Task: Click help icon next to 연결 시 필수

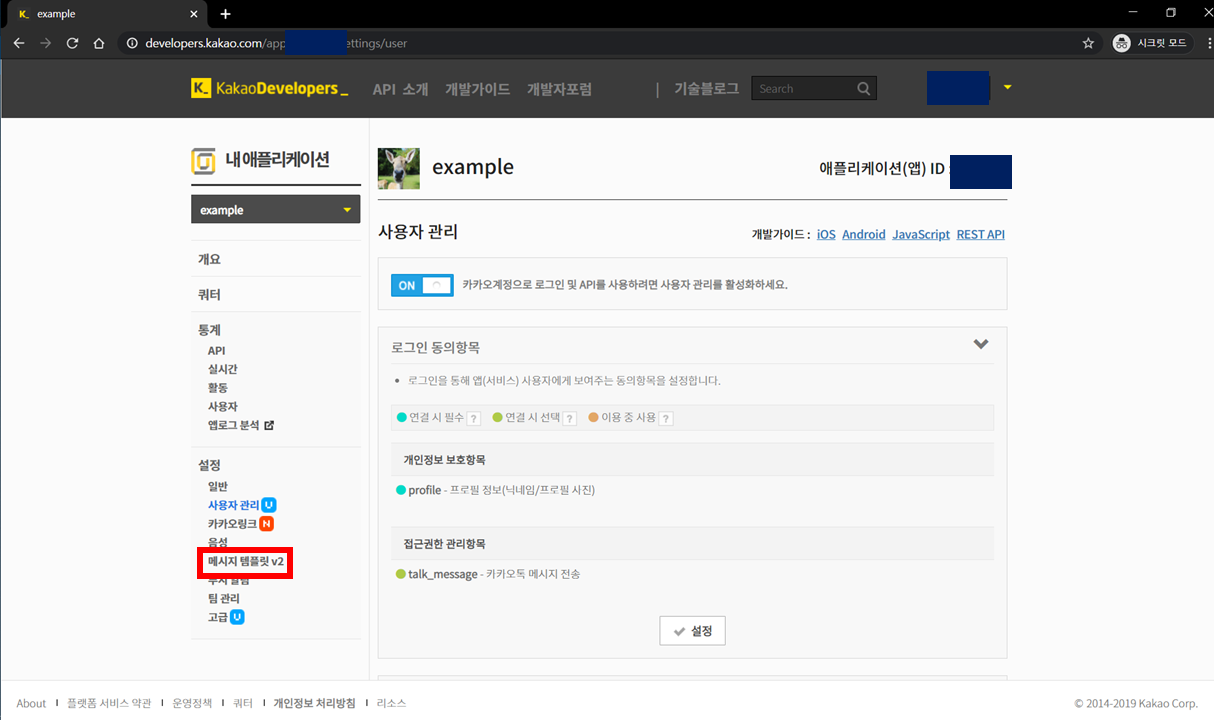Action: 474,418
